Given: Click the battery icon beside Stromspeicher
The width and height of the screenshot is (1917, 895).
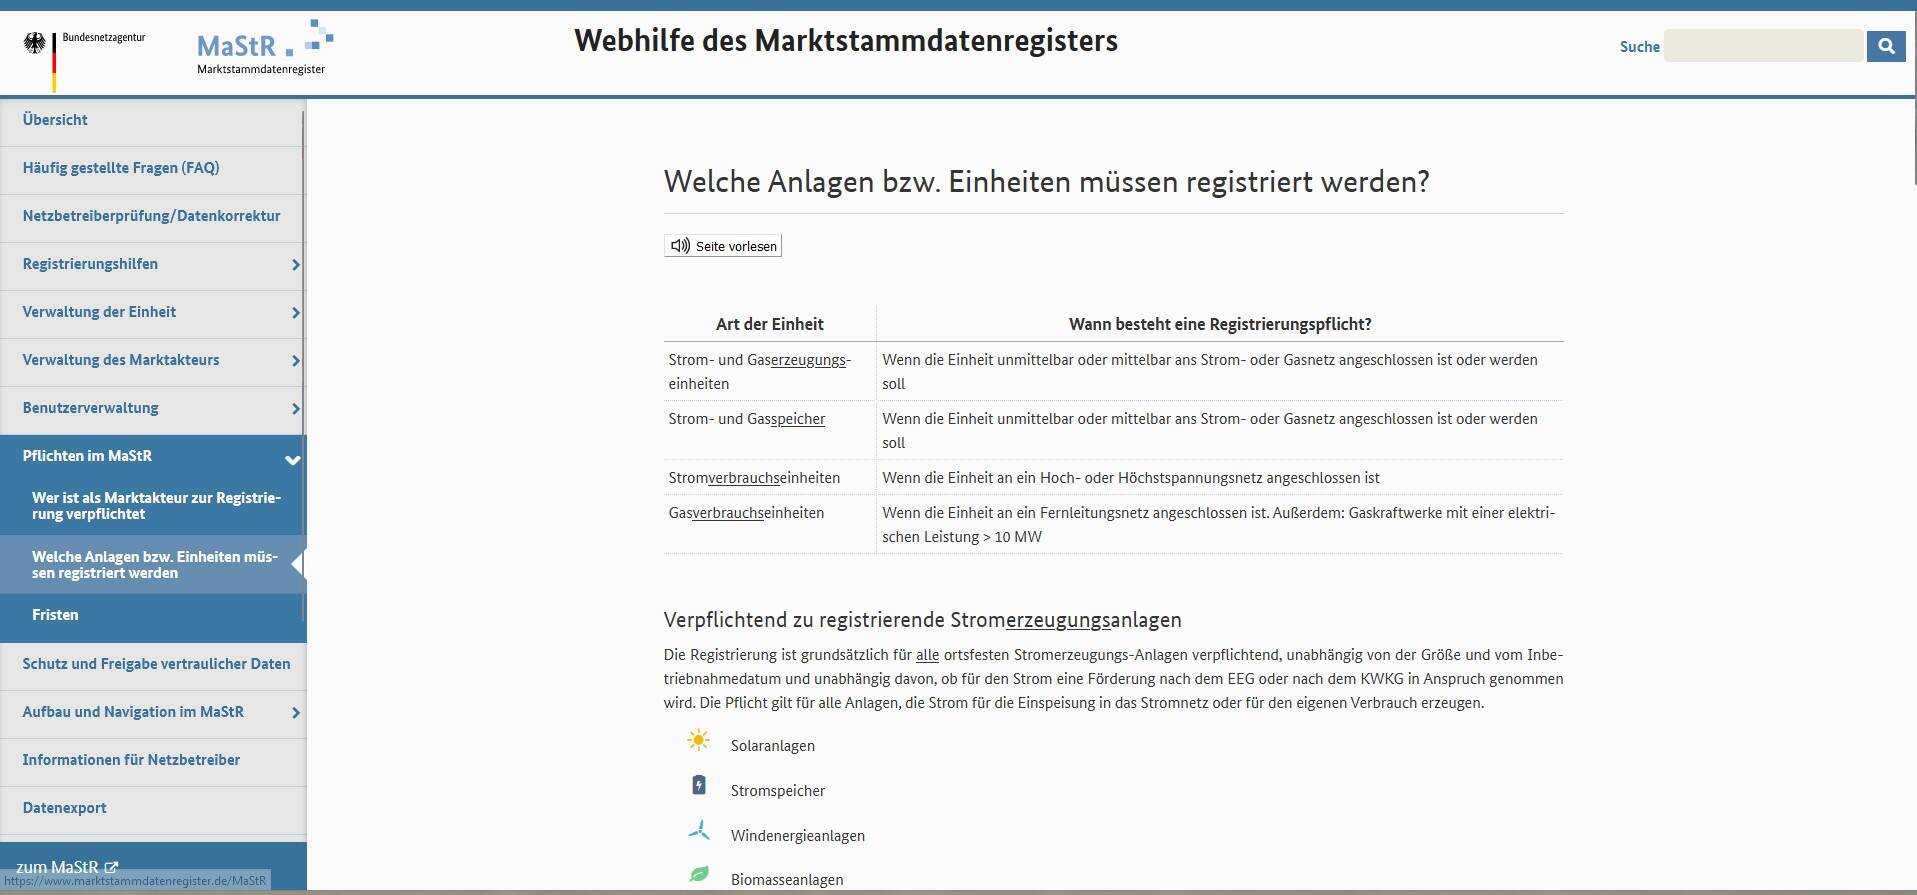Looking at the screenshot, I should pos(699,785).
